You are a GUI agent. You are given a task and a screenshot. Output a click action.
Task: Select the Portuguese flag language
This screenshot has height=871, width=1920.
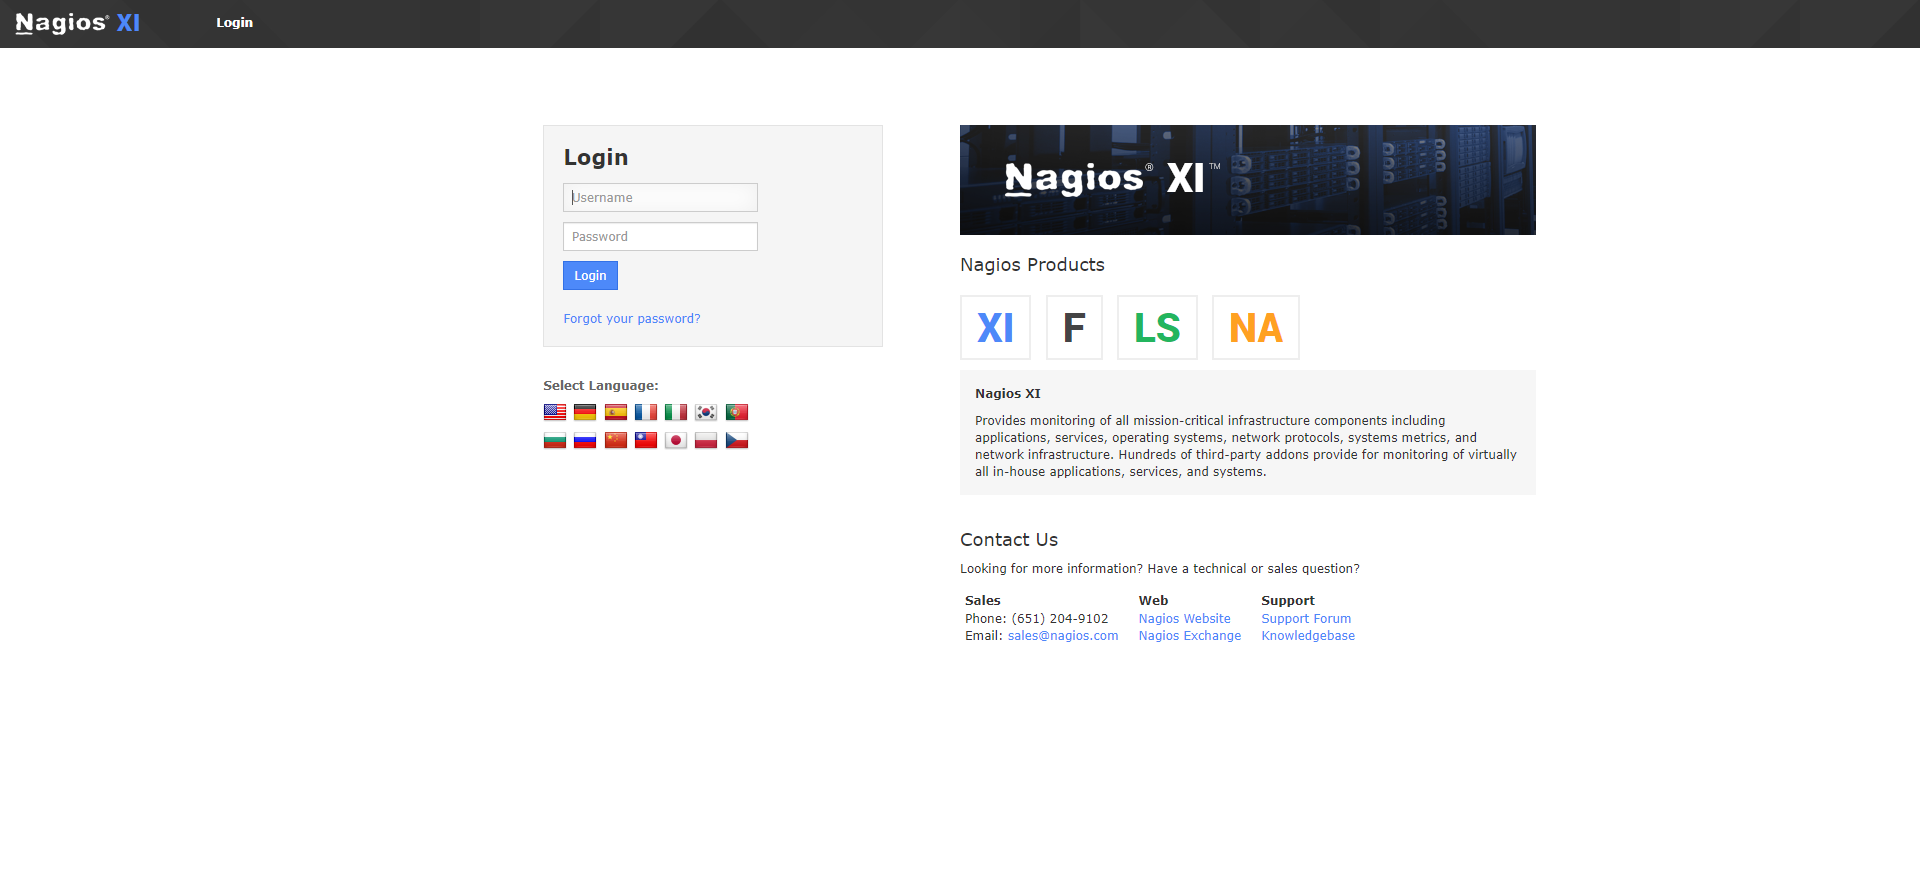click(x=737, y=412)
